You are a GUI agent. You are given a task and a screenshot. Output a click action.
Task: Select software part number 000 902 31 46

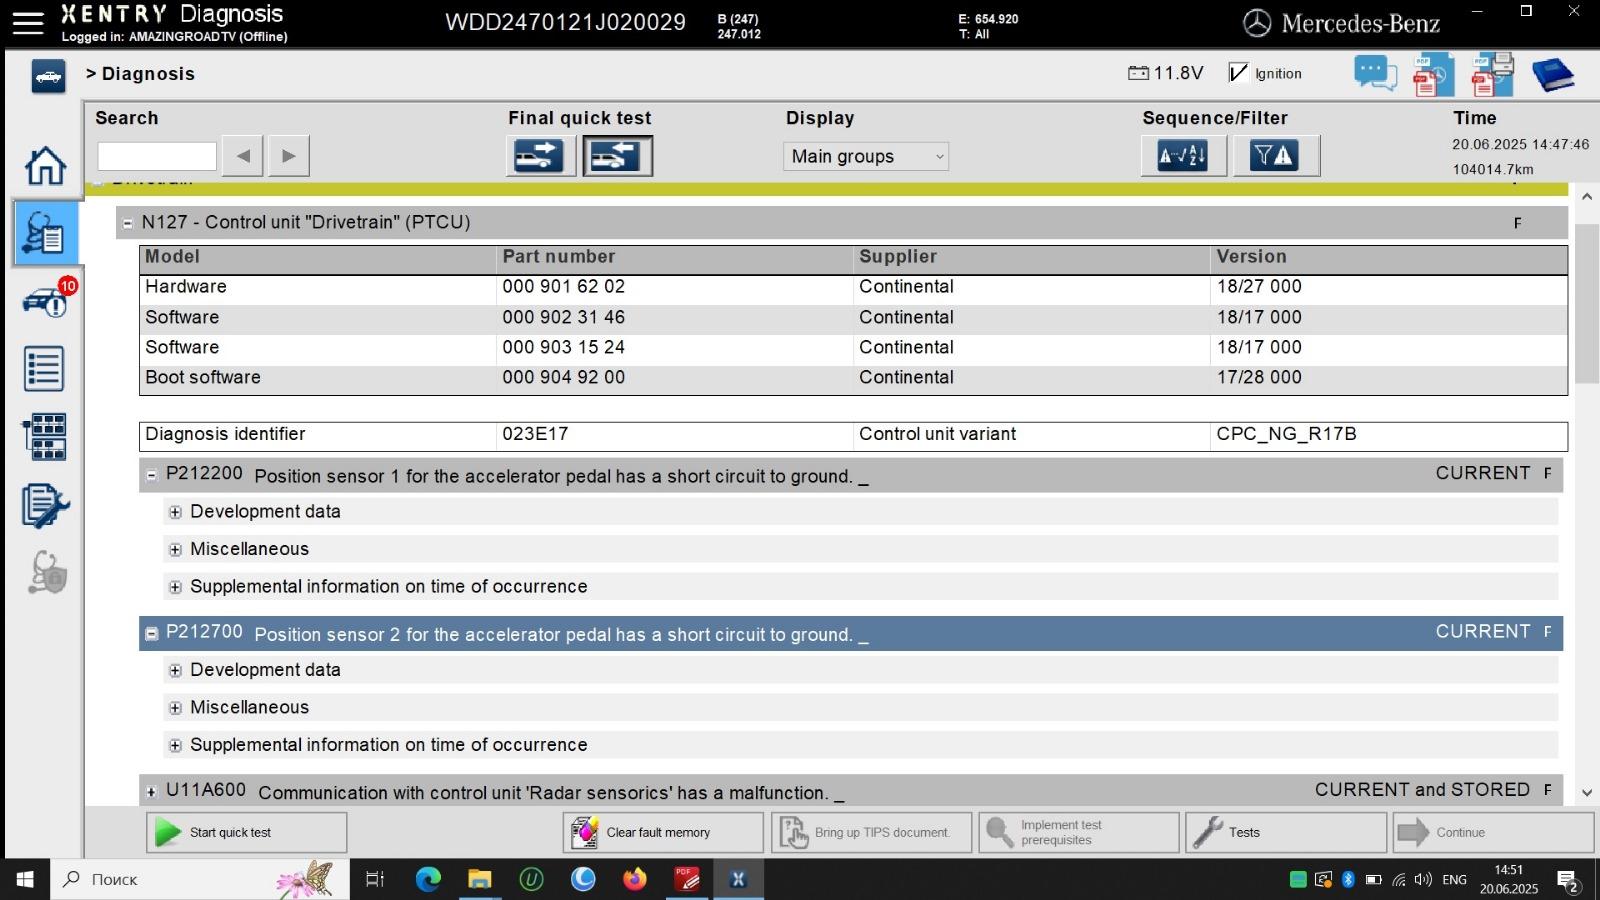[x=563, y=317]
